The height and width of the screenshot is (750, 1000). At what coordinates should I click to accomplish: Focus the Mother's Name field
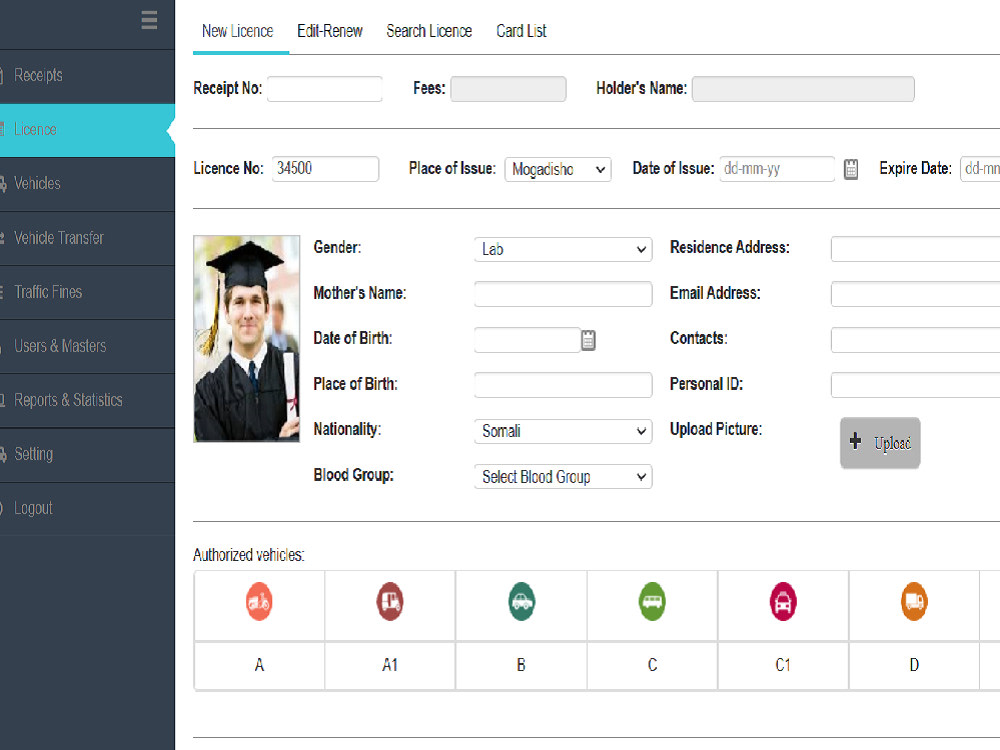click(563, 294)
